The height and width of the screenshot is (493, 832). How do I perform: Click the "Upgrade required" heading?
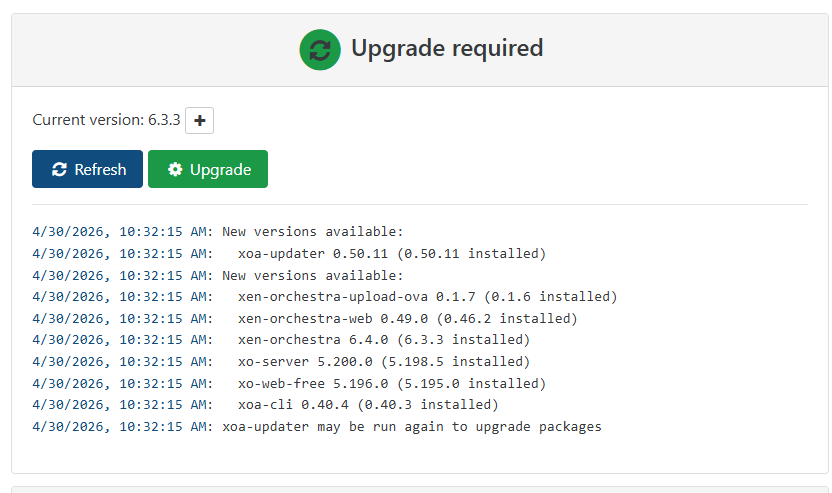click(x=447, y=48)
